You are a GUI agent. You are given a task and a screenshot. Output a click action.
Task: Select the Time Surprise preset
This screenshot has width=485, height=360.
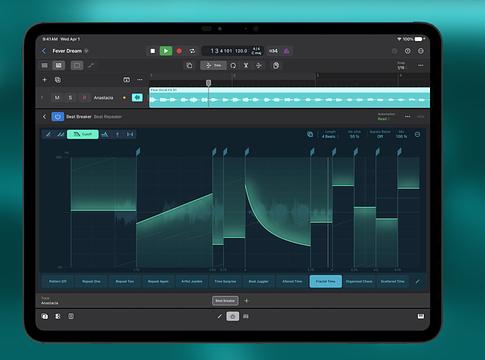point(225,281)
